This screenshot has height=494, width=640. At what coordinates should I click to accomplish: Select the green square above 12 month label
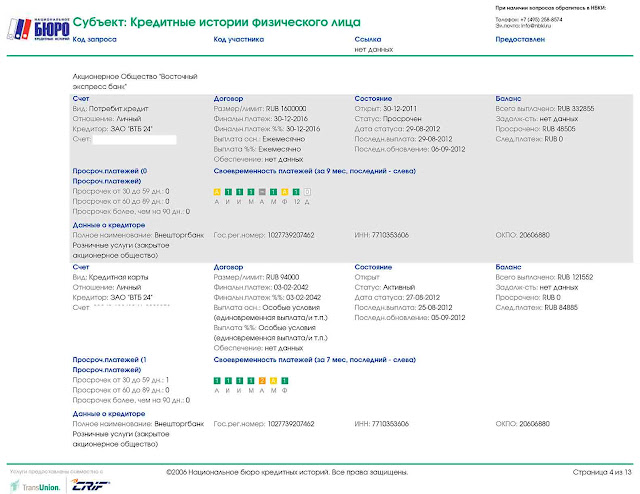[296, 192]
